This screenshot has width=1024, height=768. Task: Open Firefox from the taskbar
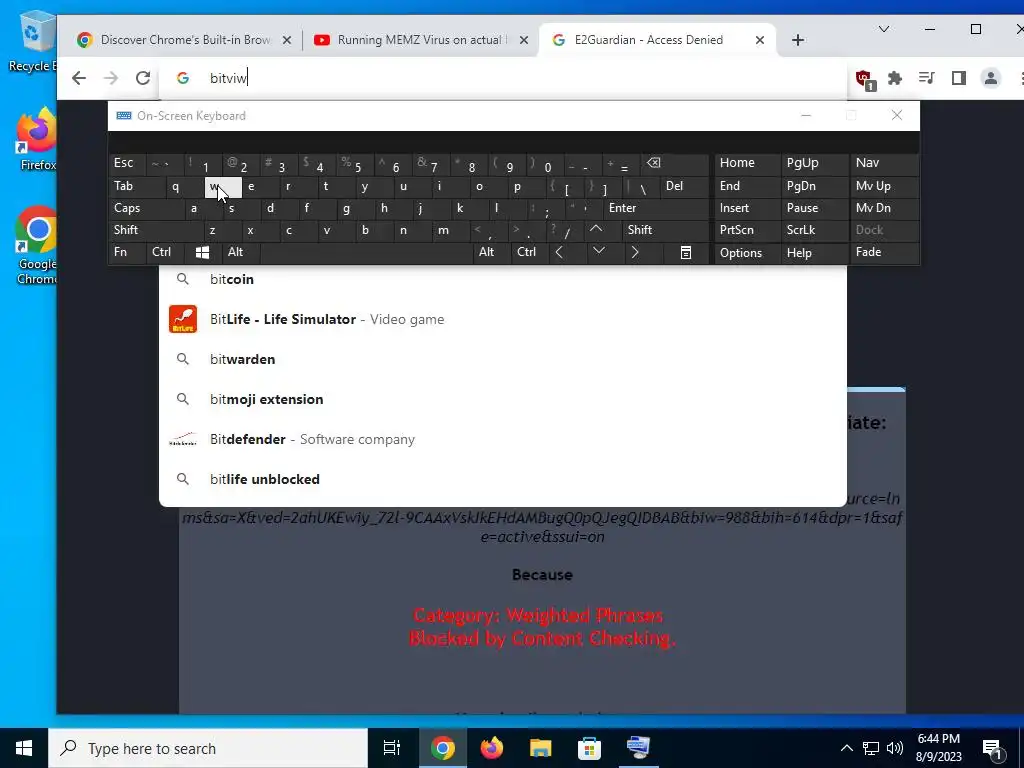(x=492, y=748)
